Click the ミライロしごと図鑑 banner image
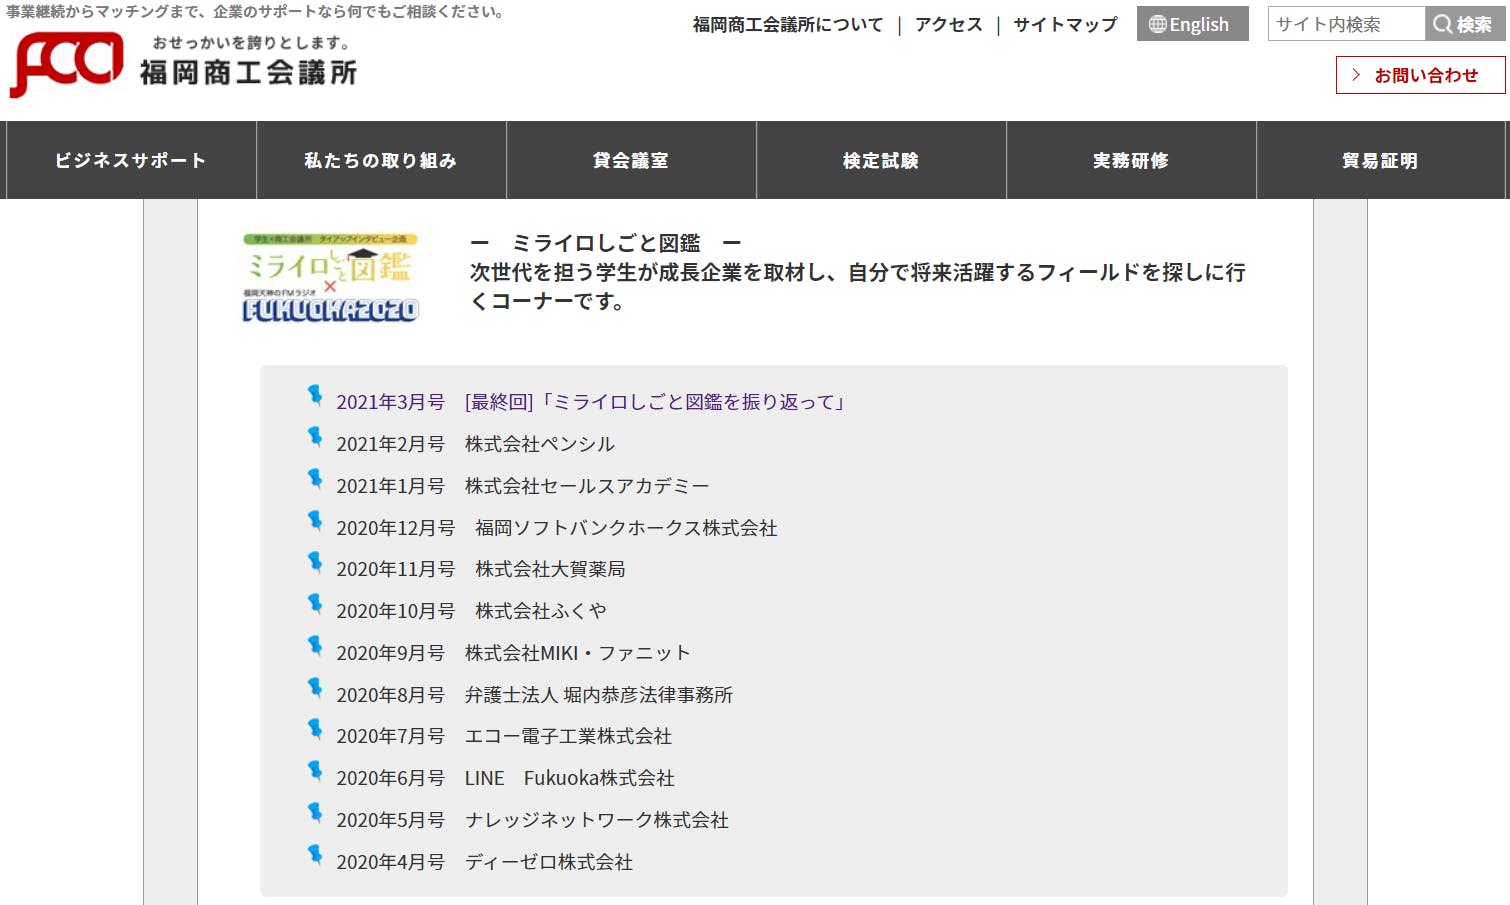 tap(330, 278)
